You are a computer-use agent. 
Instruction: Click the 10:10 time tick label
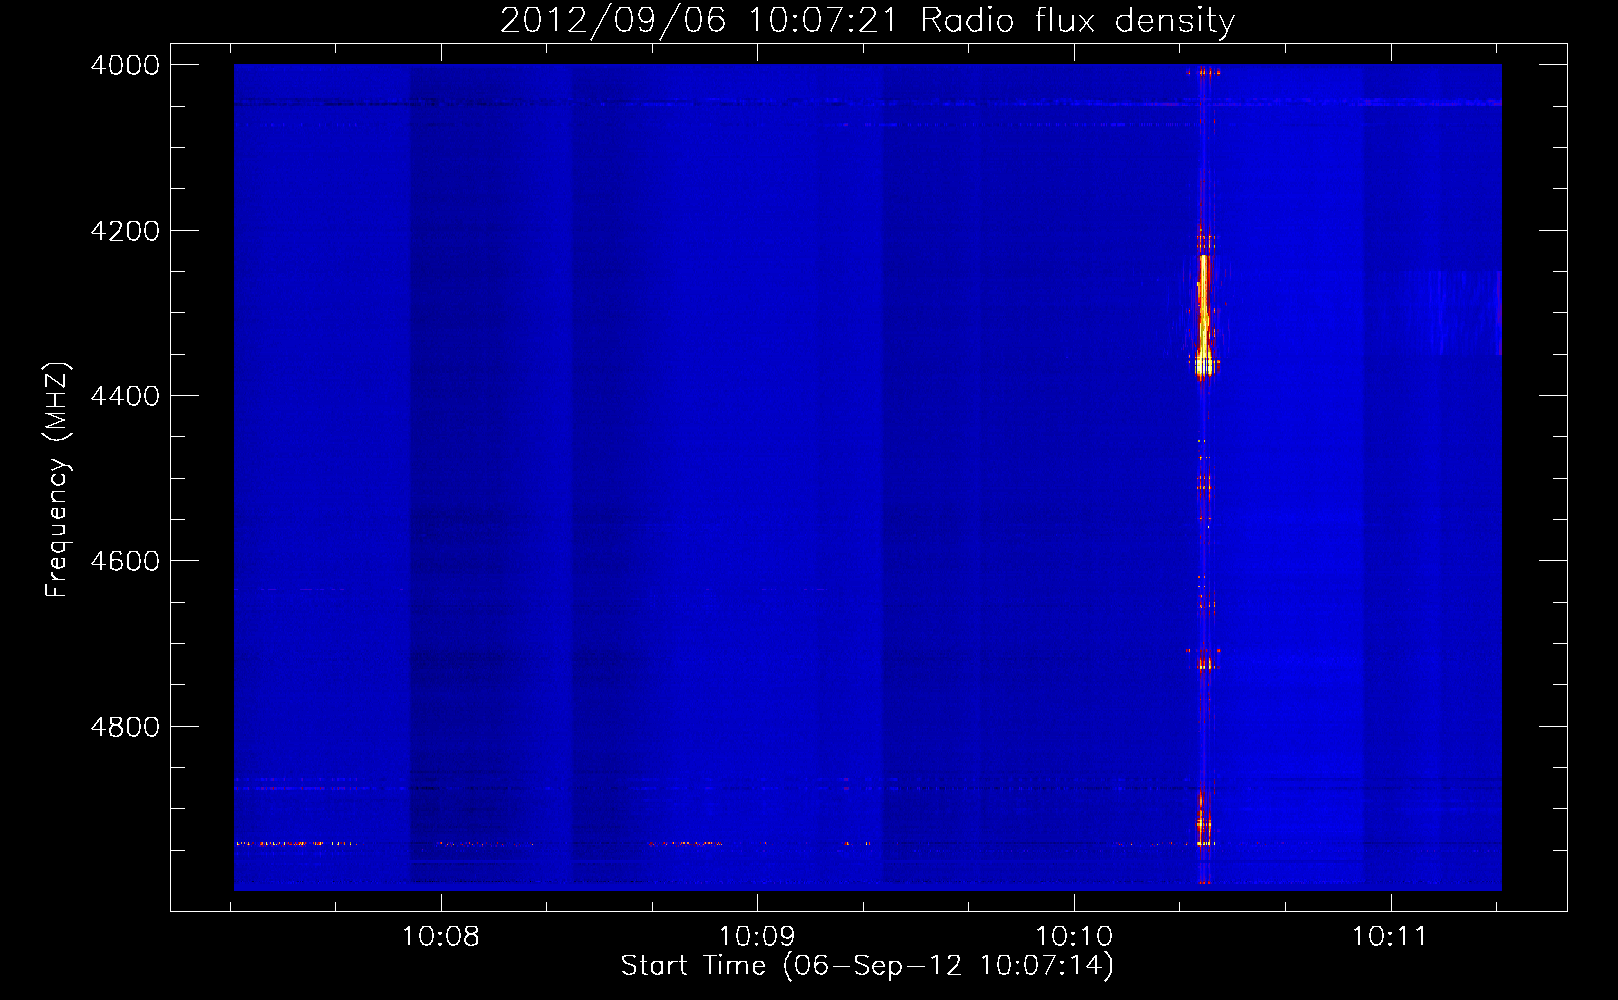[1074, 937]
